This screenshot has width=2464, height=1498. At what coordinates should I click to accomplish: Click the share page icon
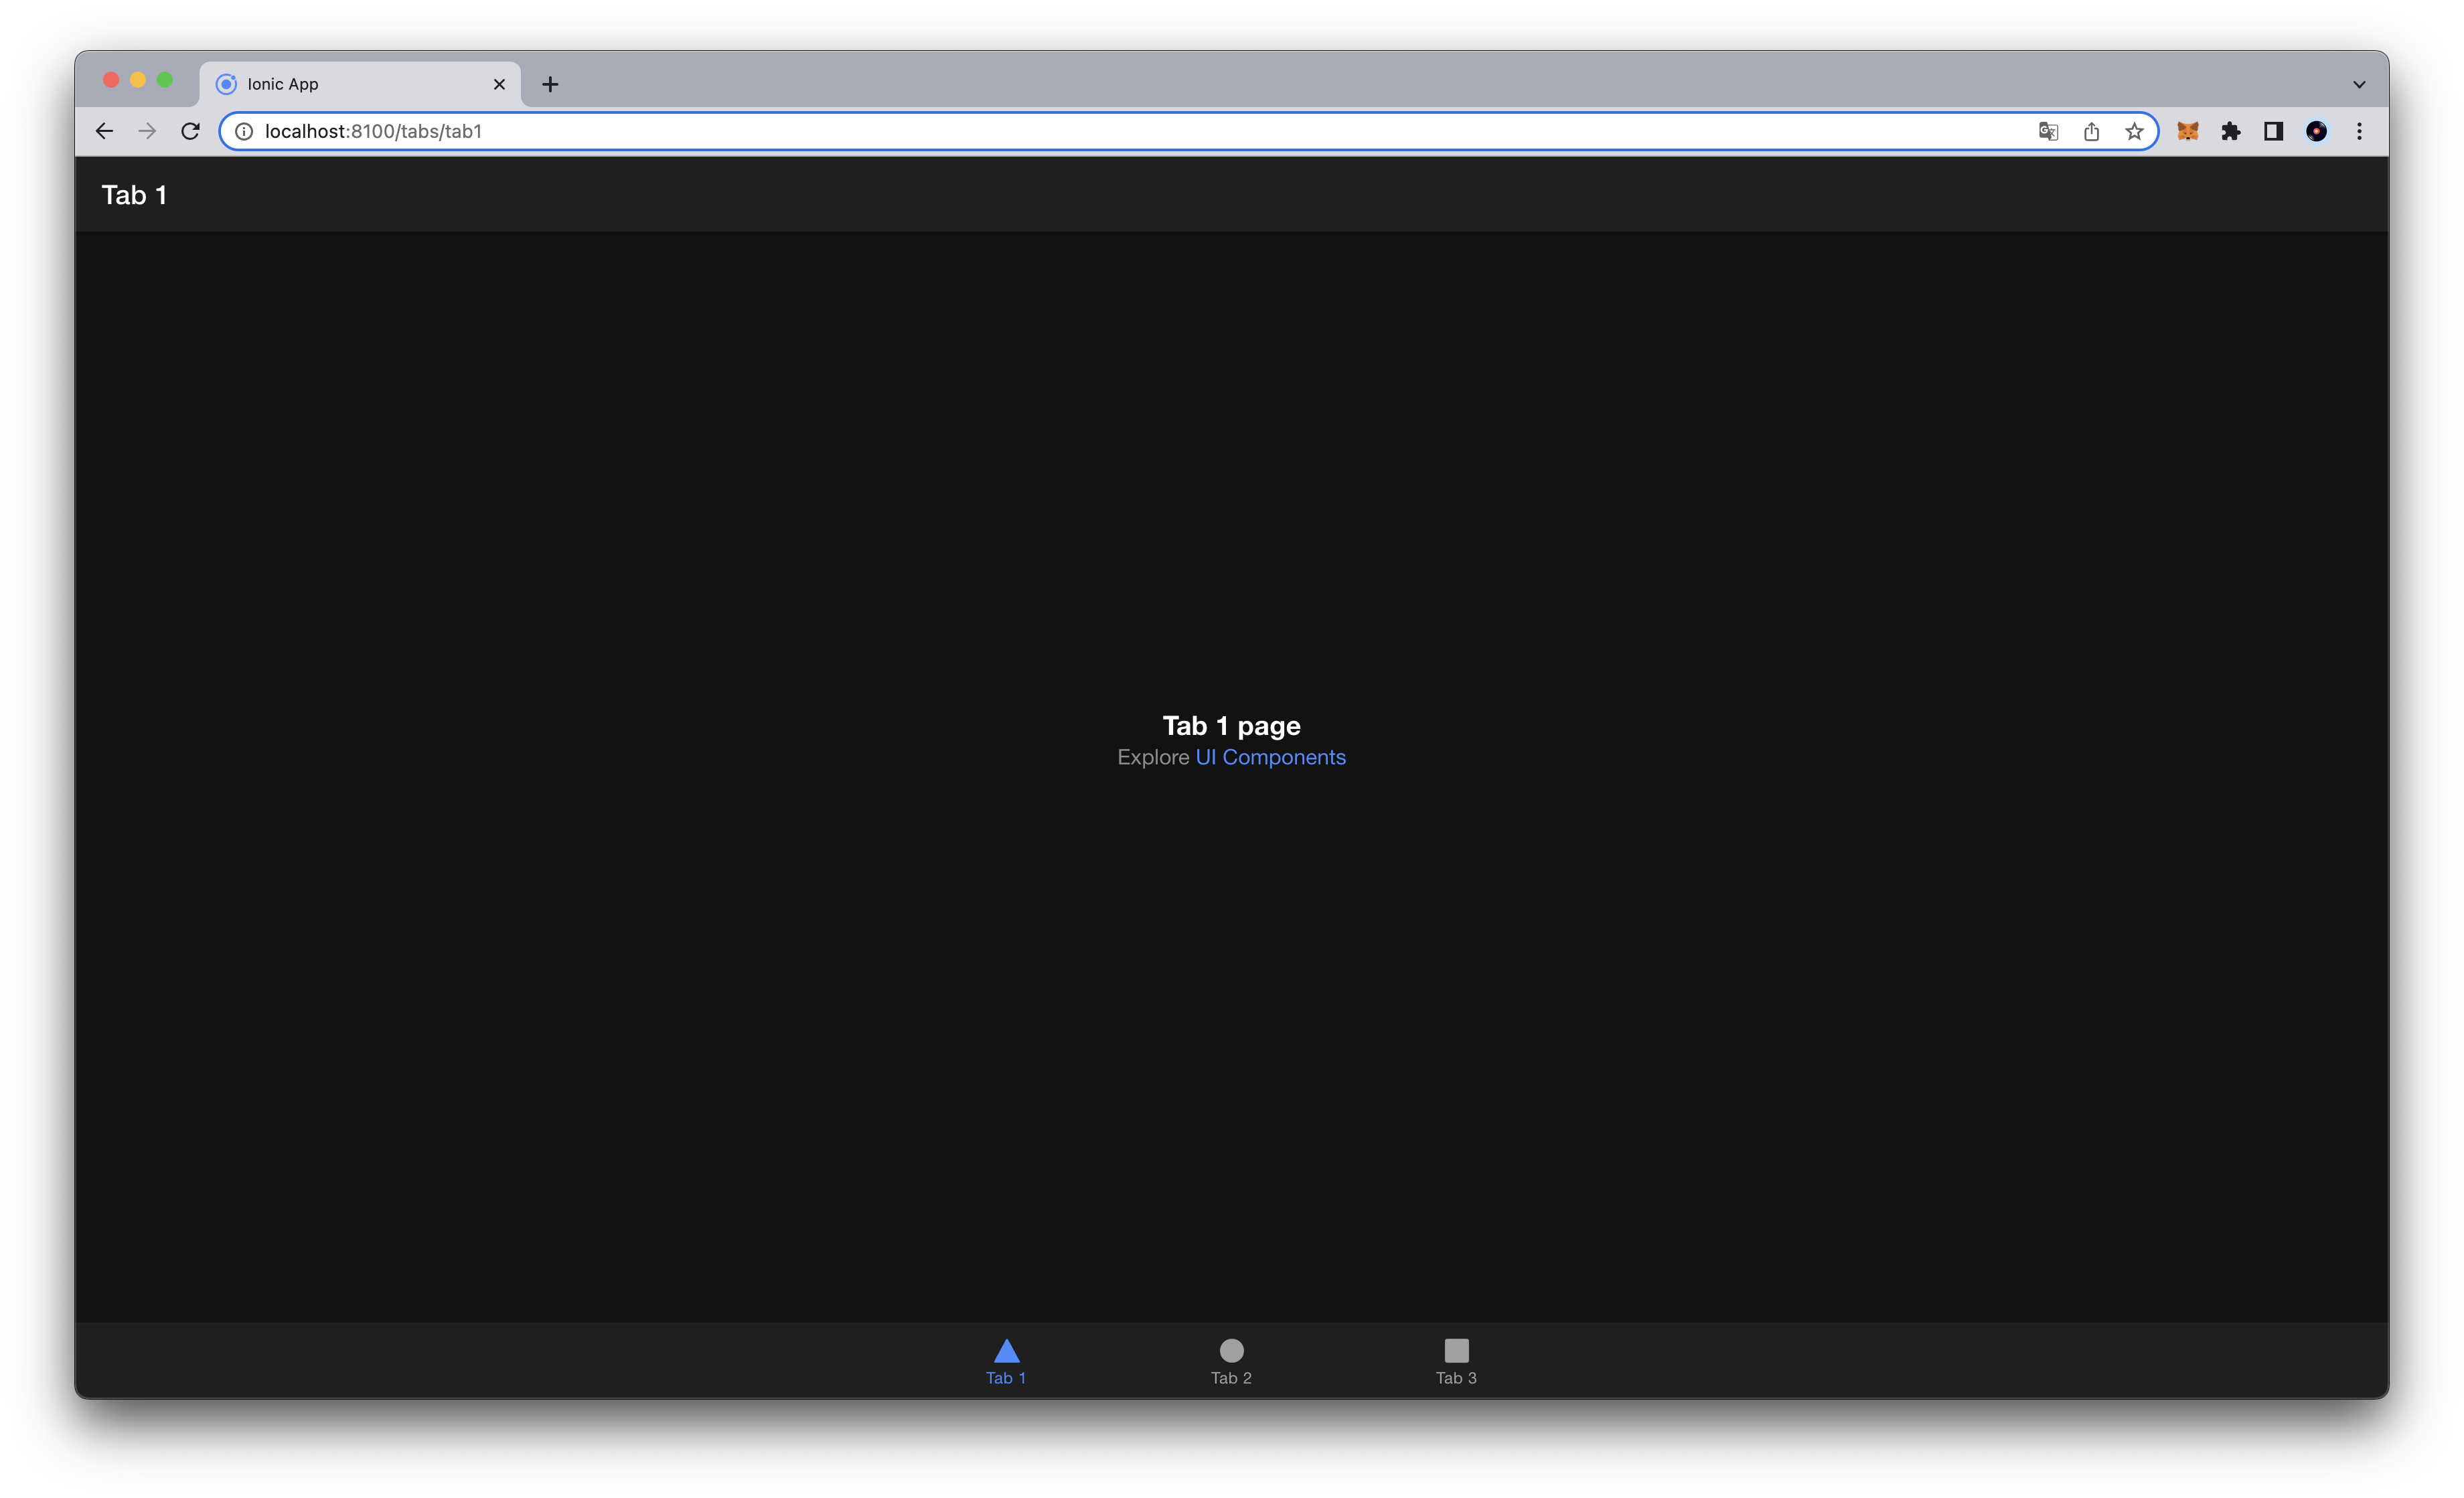pos(2091,131)
